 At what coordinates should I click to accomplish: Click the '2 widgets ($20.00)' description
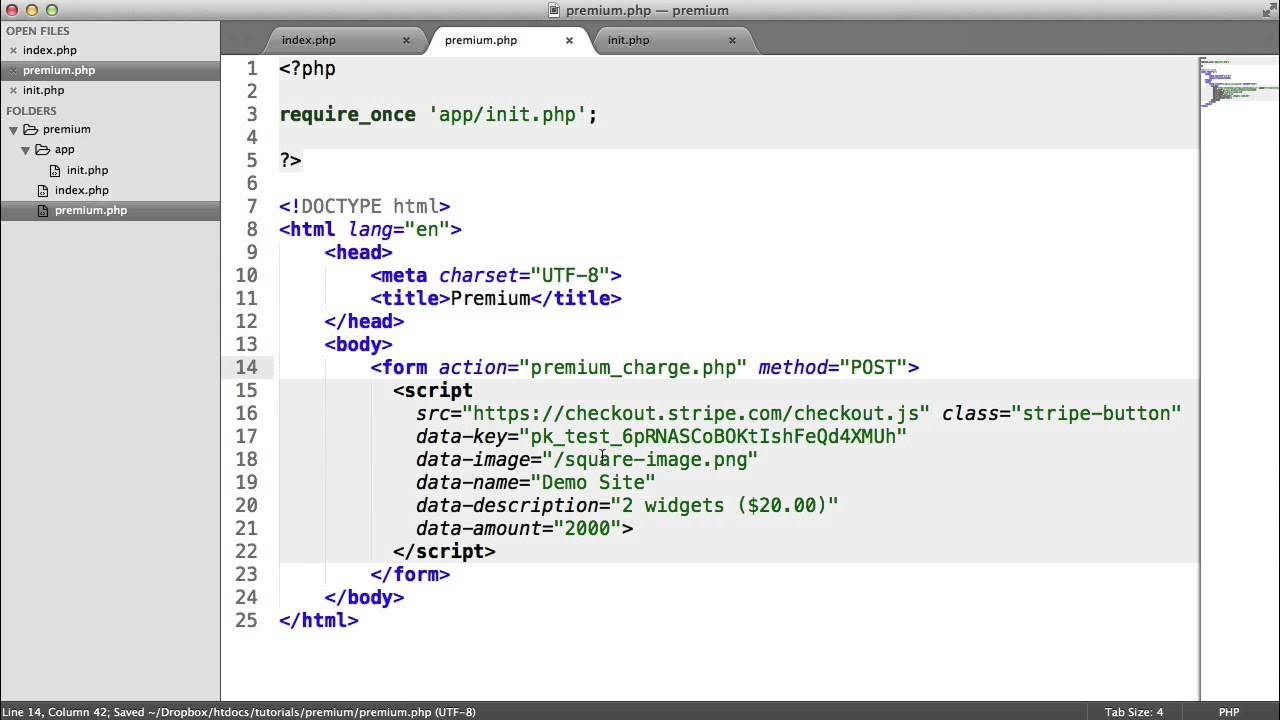click(x=725, y=505)
